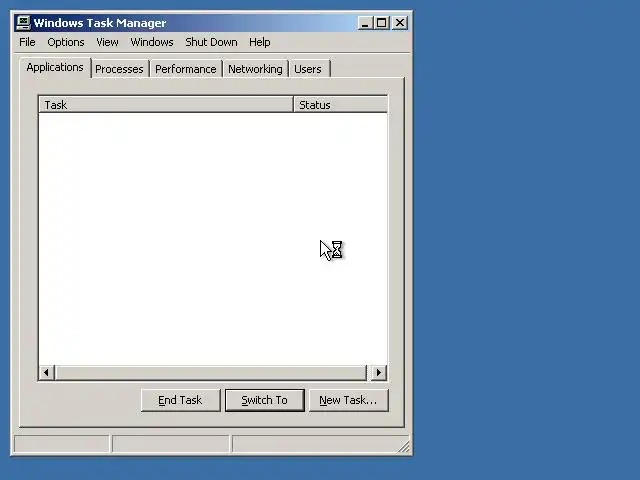Image resolution: width=640 pixels, height=480 pixels.
Task: Click the Switch To button
Action: [264, 400]
